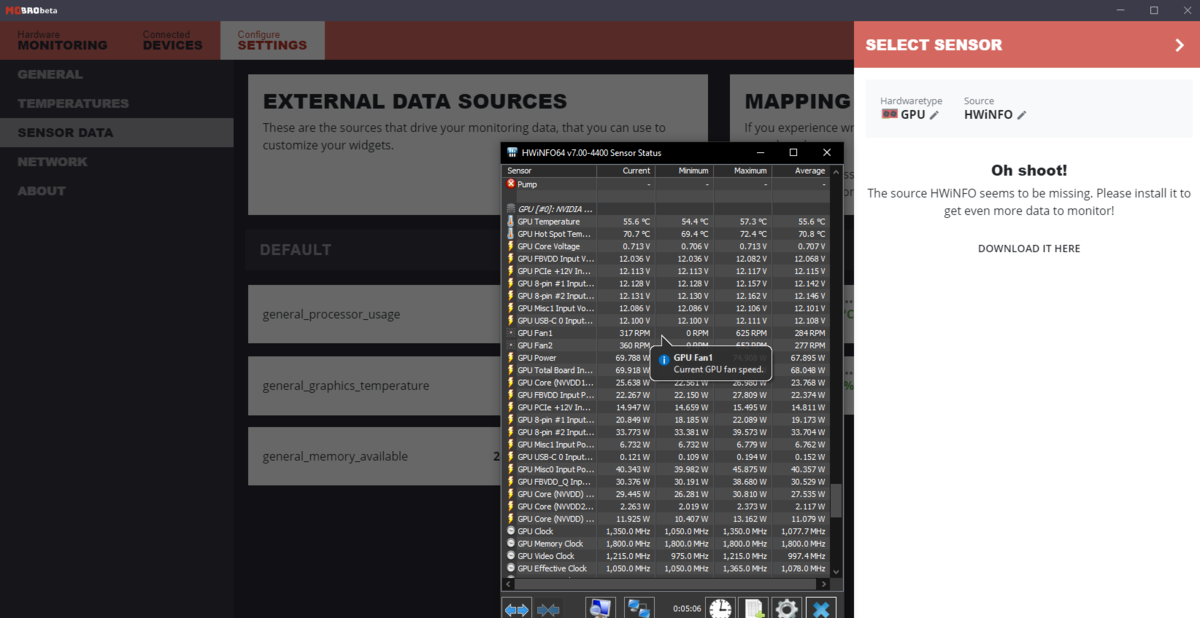Click the HWiNFO network computers icon
Image resolution: width=1200 pixels, height=618 pixels.
(x=639, y=608)
